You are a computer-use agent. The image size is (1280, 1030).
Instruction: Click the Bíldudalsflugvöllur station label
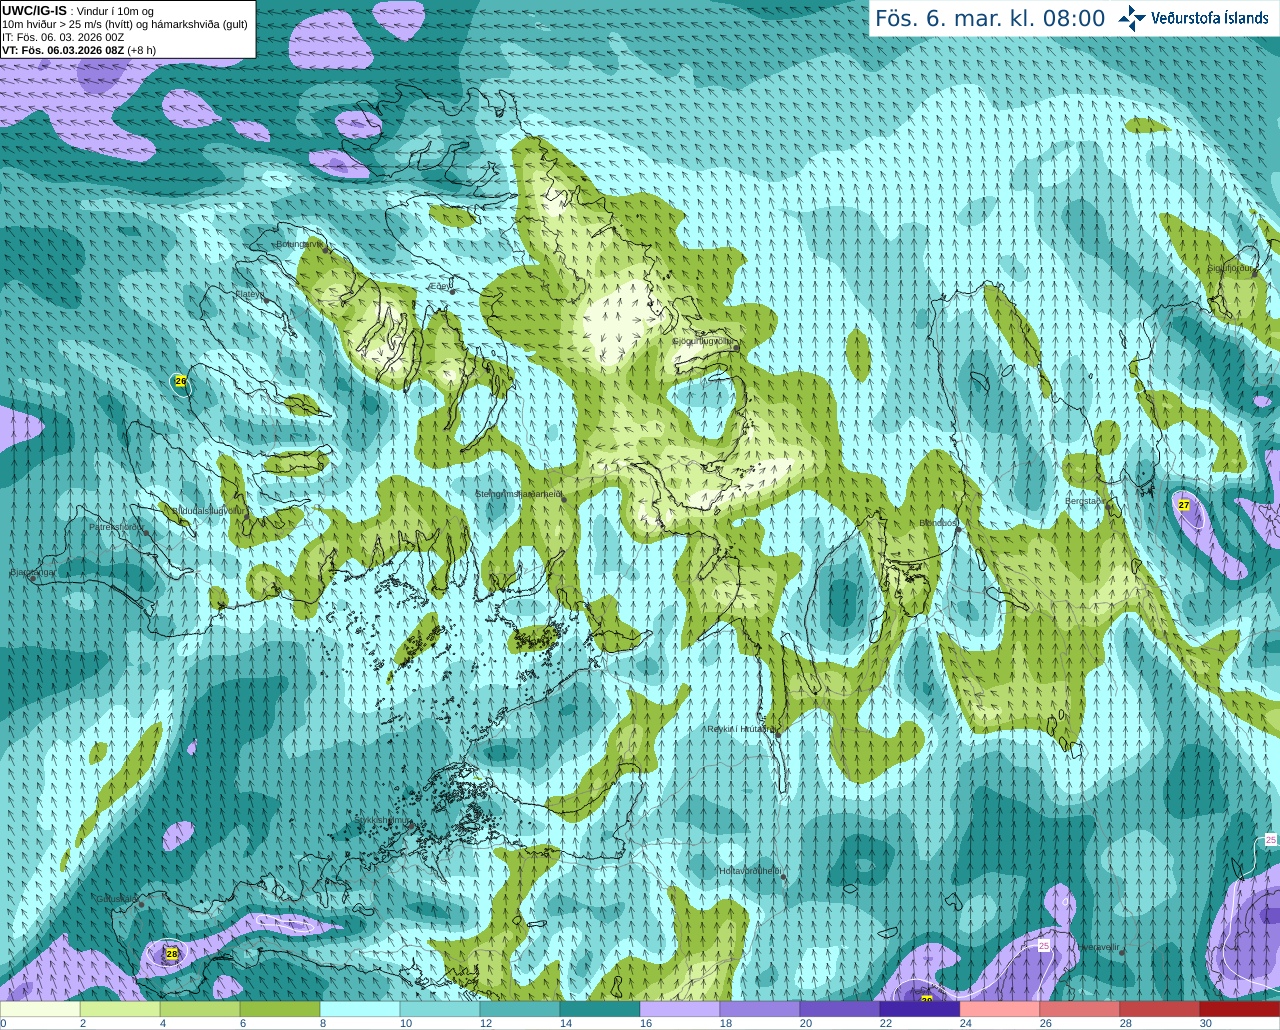tap(209, 510)
